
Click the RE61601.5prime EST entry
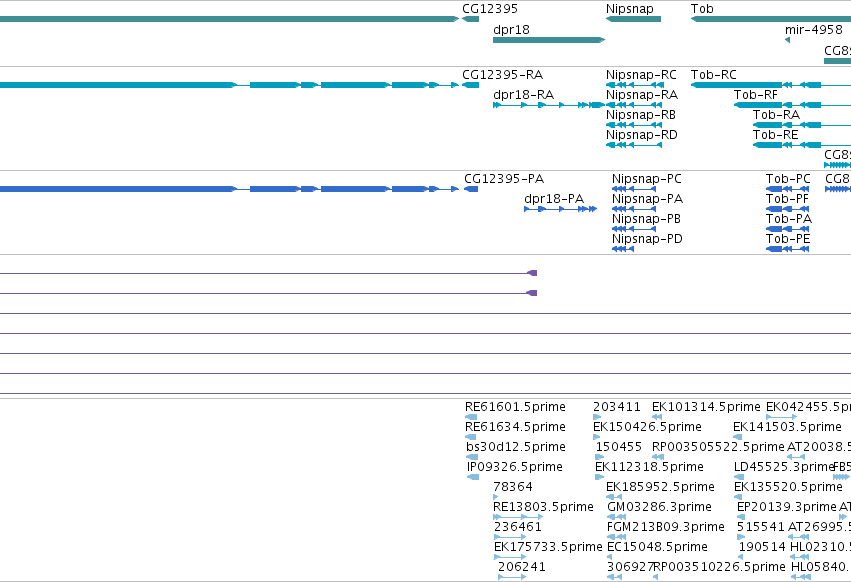pos(515,407)
